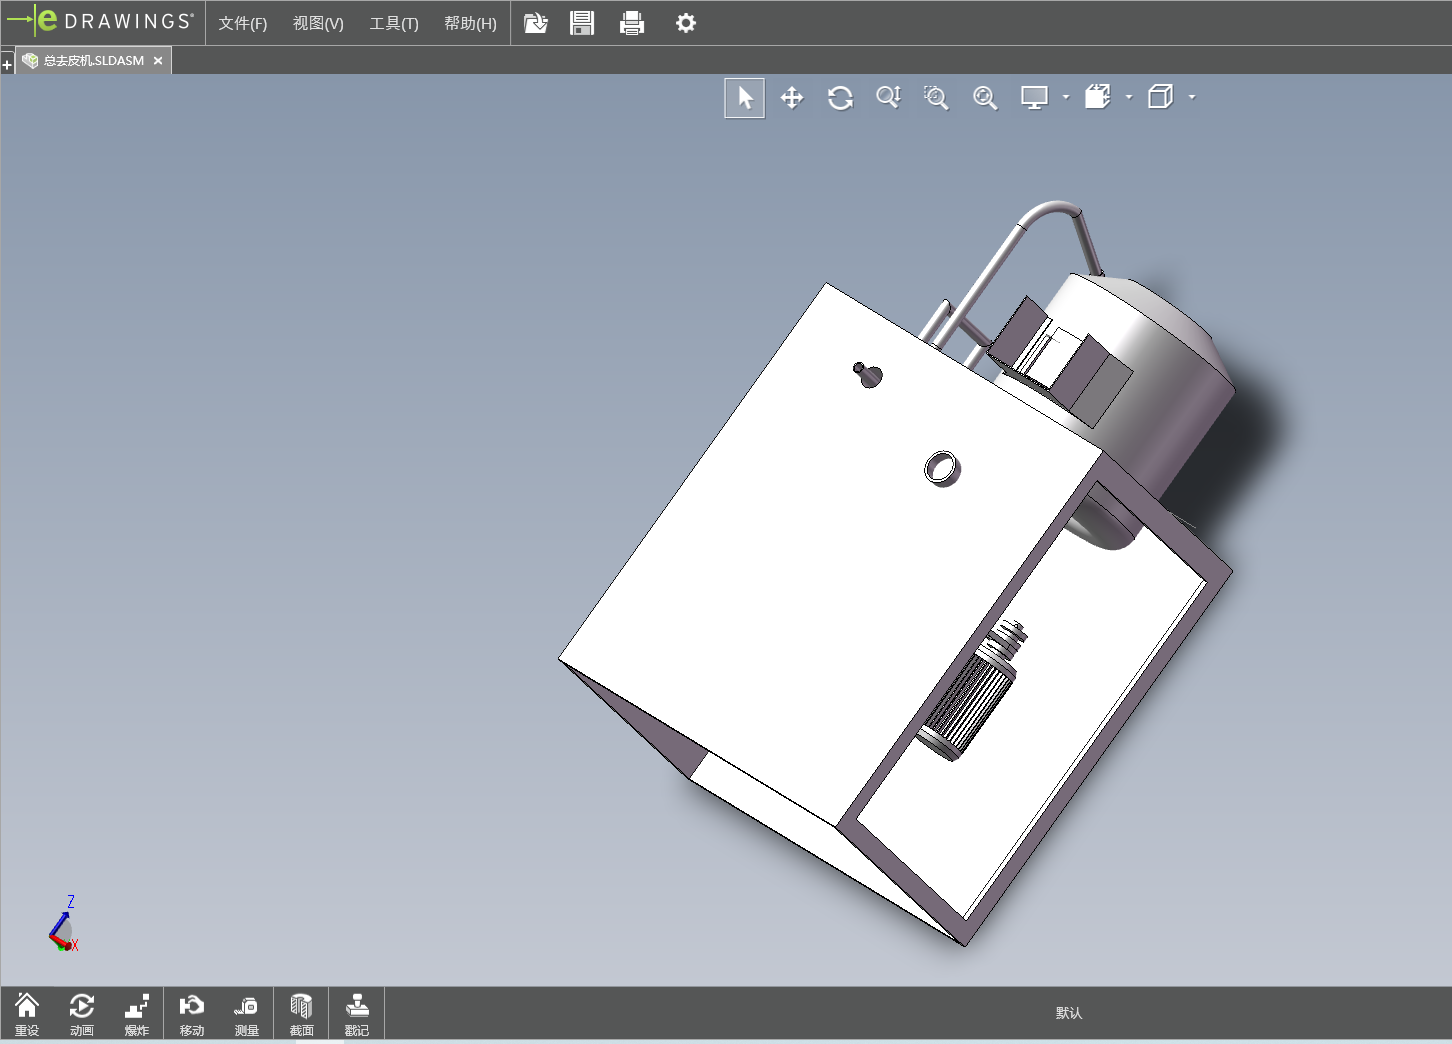This screenshot has height=1044, width=1452.
Task: Select the Zoom to Area tool
Action: pyautogui.click(x=936, y=98)
